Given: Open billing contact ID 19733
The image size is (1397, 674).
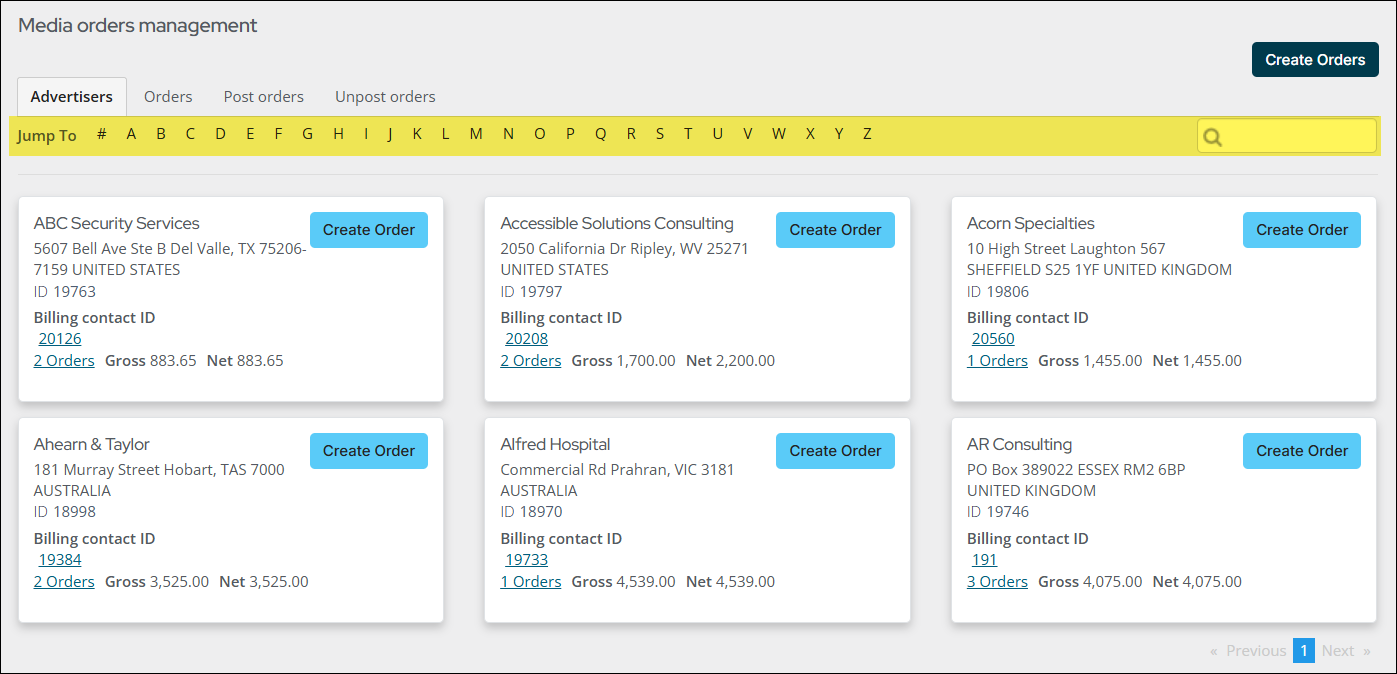Looking at the screenshot, I should pos(527,560).
